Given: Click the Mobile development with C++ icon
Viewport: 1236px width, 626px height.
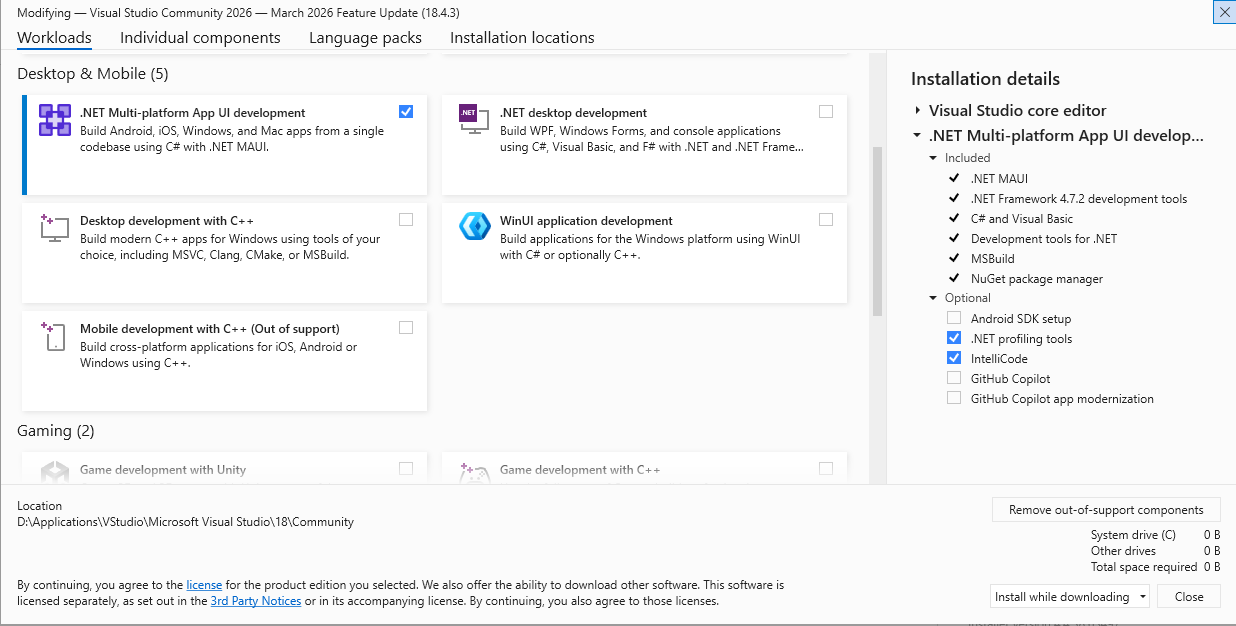Looking at the screenshot, I should [x=53, y=336].
